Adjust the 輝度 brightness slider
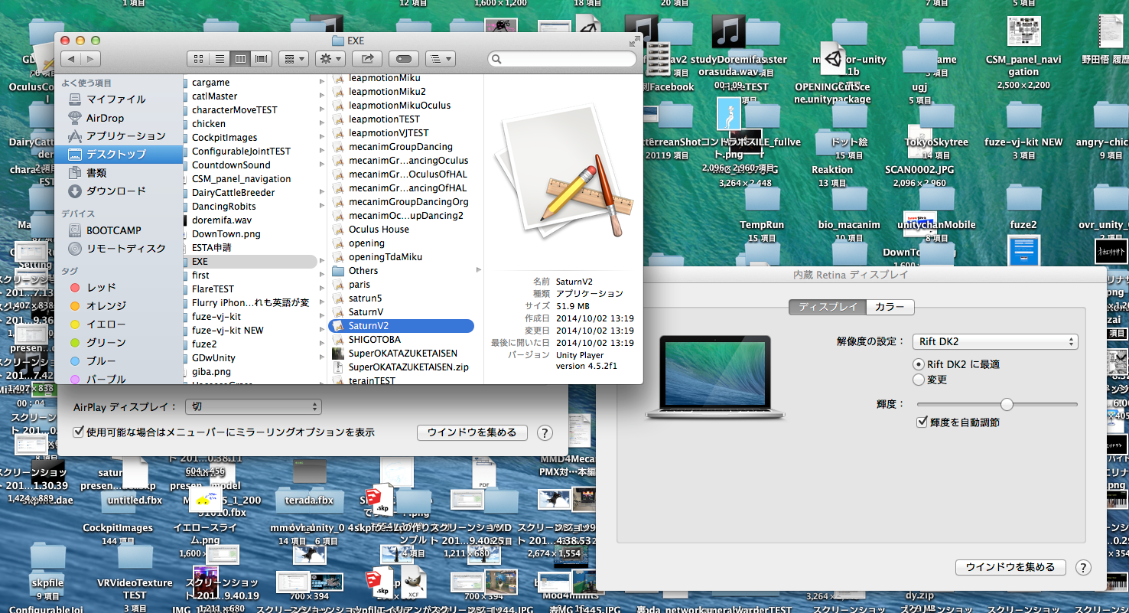Screen dimensions: 1129x613 [x=1005, y=404]
